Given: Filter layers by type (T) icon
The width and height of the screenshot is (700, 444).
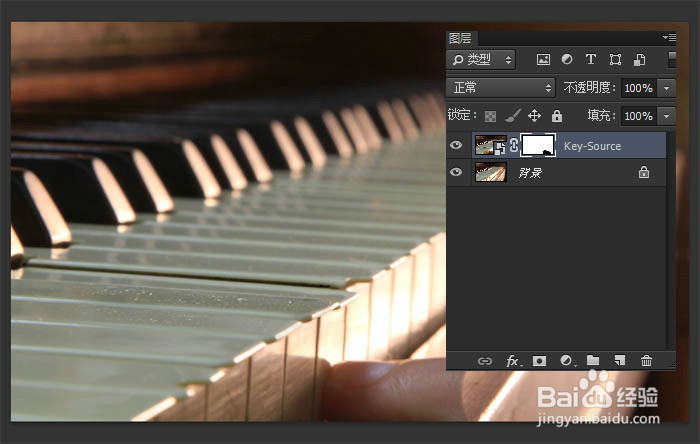Looking at the screenshot, I should [591, 59].
